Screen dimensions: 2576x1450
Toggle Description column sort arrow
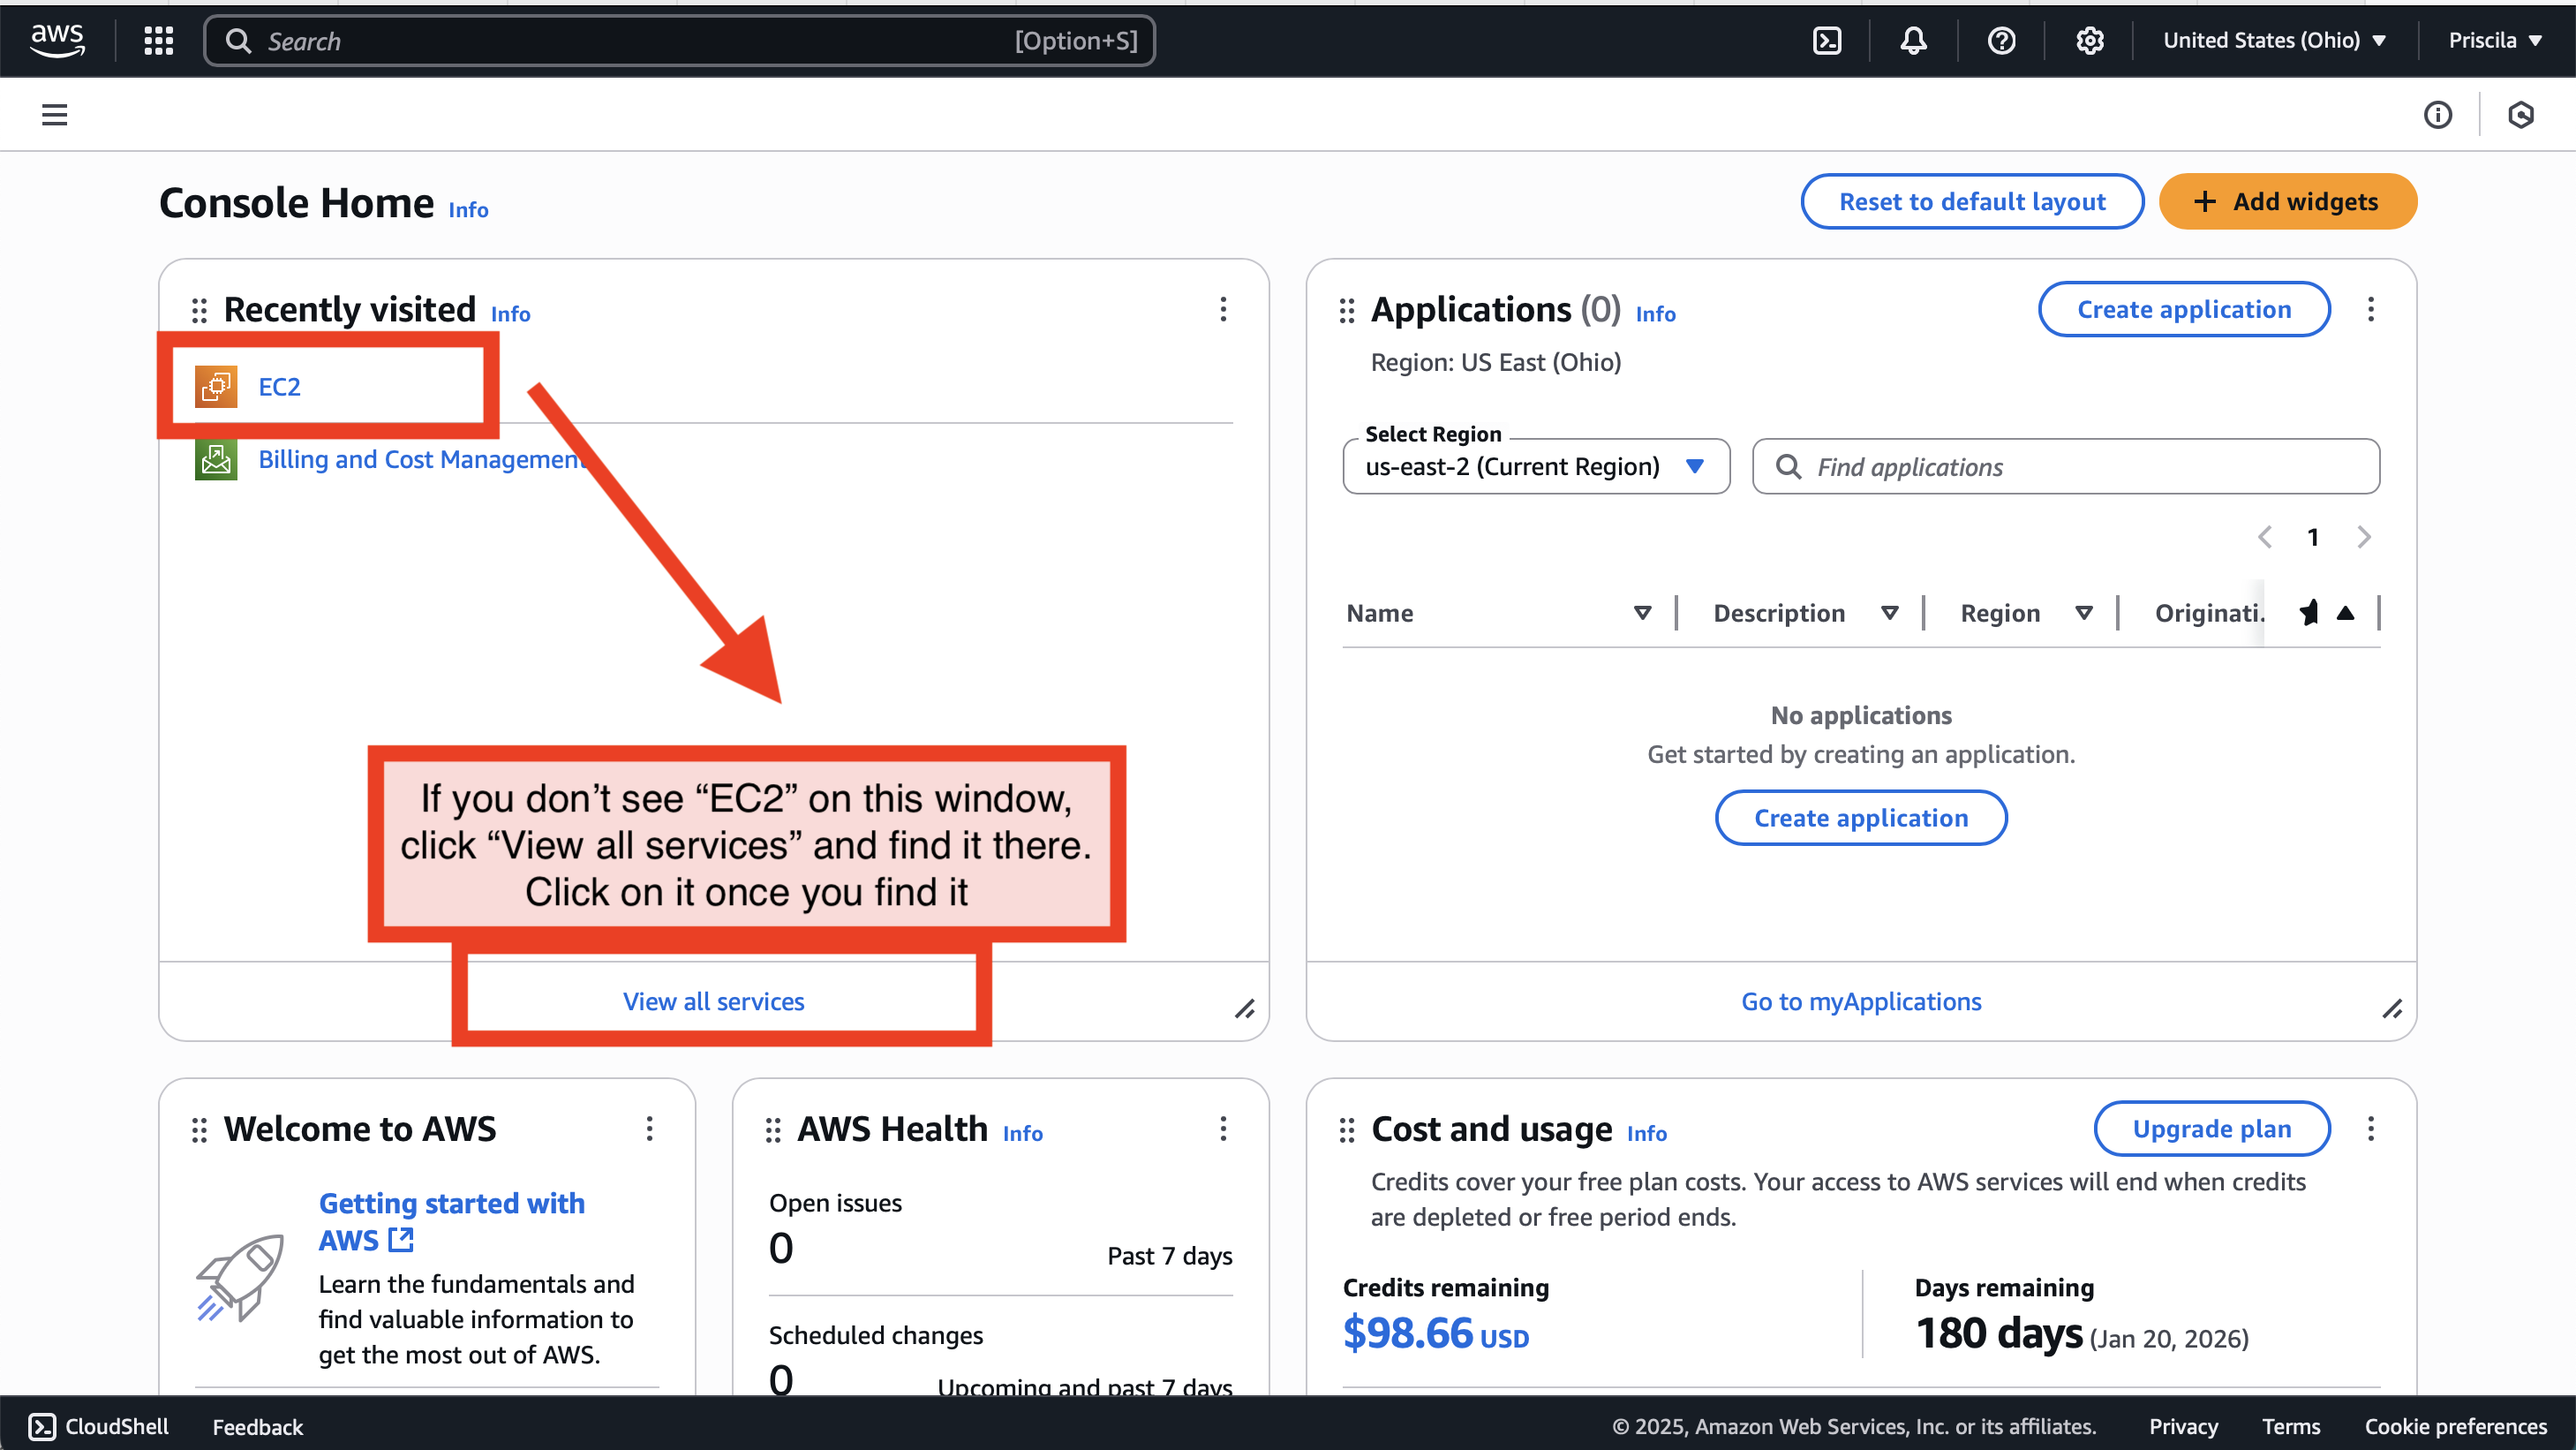[x=1889, y=613]
